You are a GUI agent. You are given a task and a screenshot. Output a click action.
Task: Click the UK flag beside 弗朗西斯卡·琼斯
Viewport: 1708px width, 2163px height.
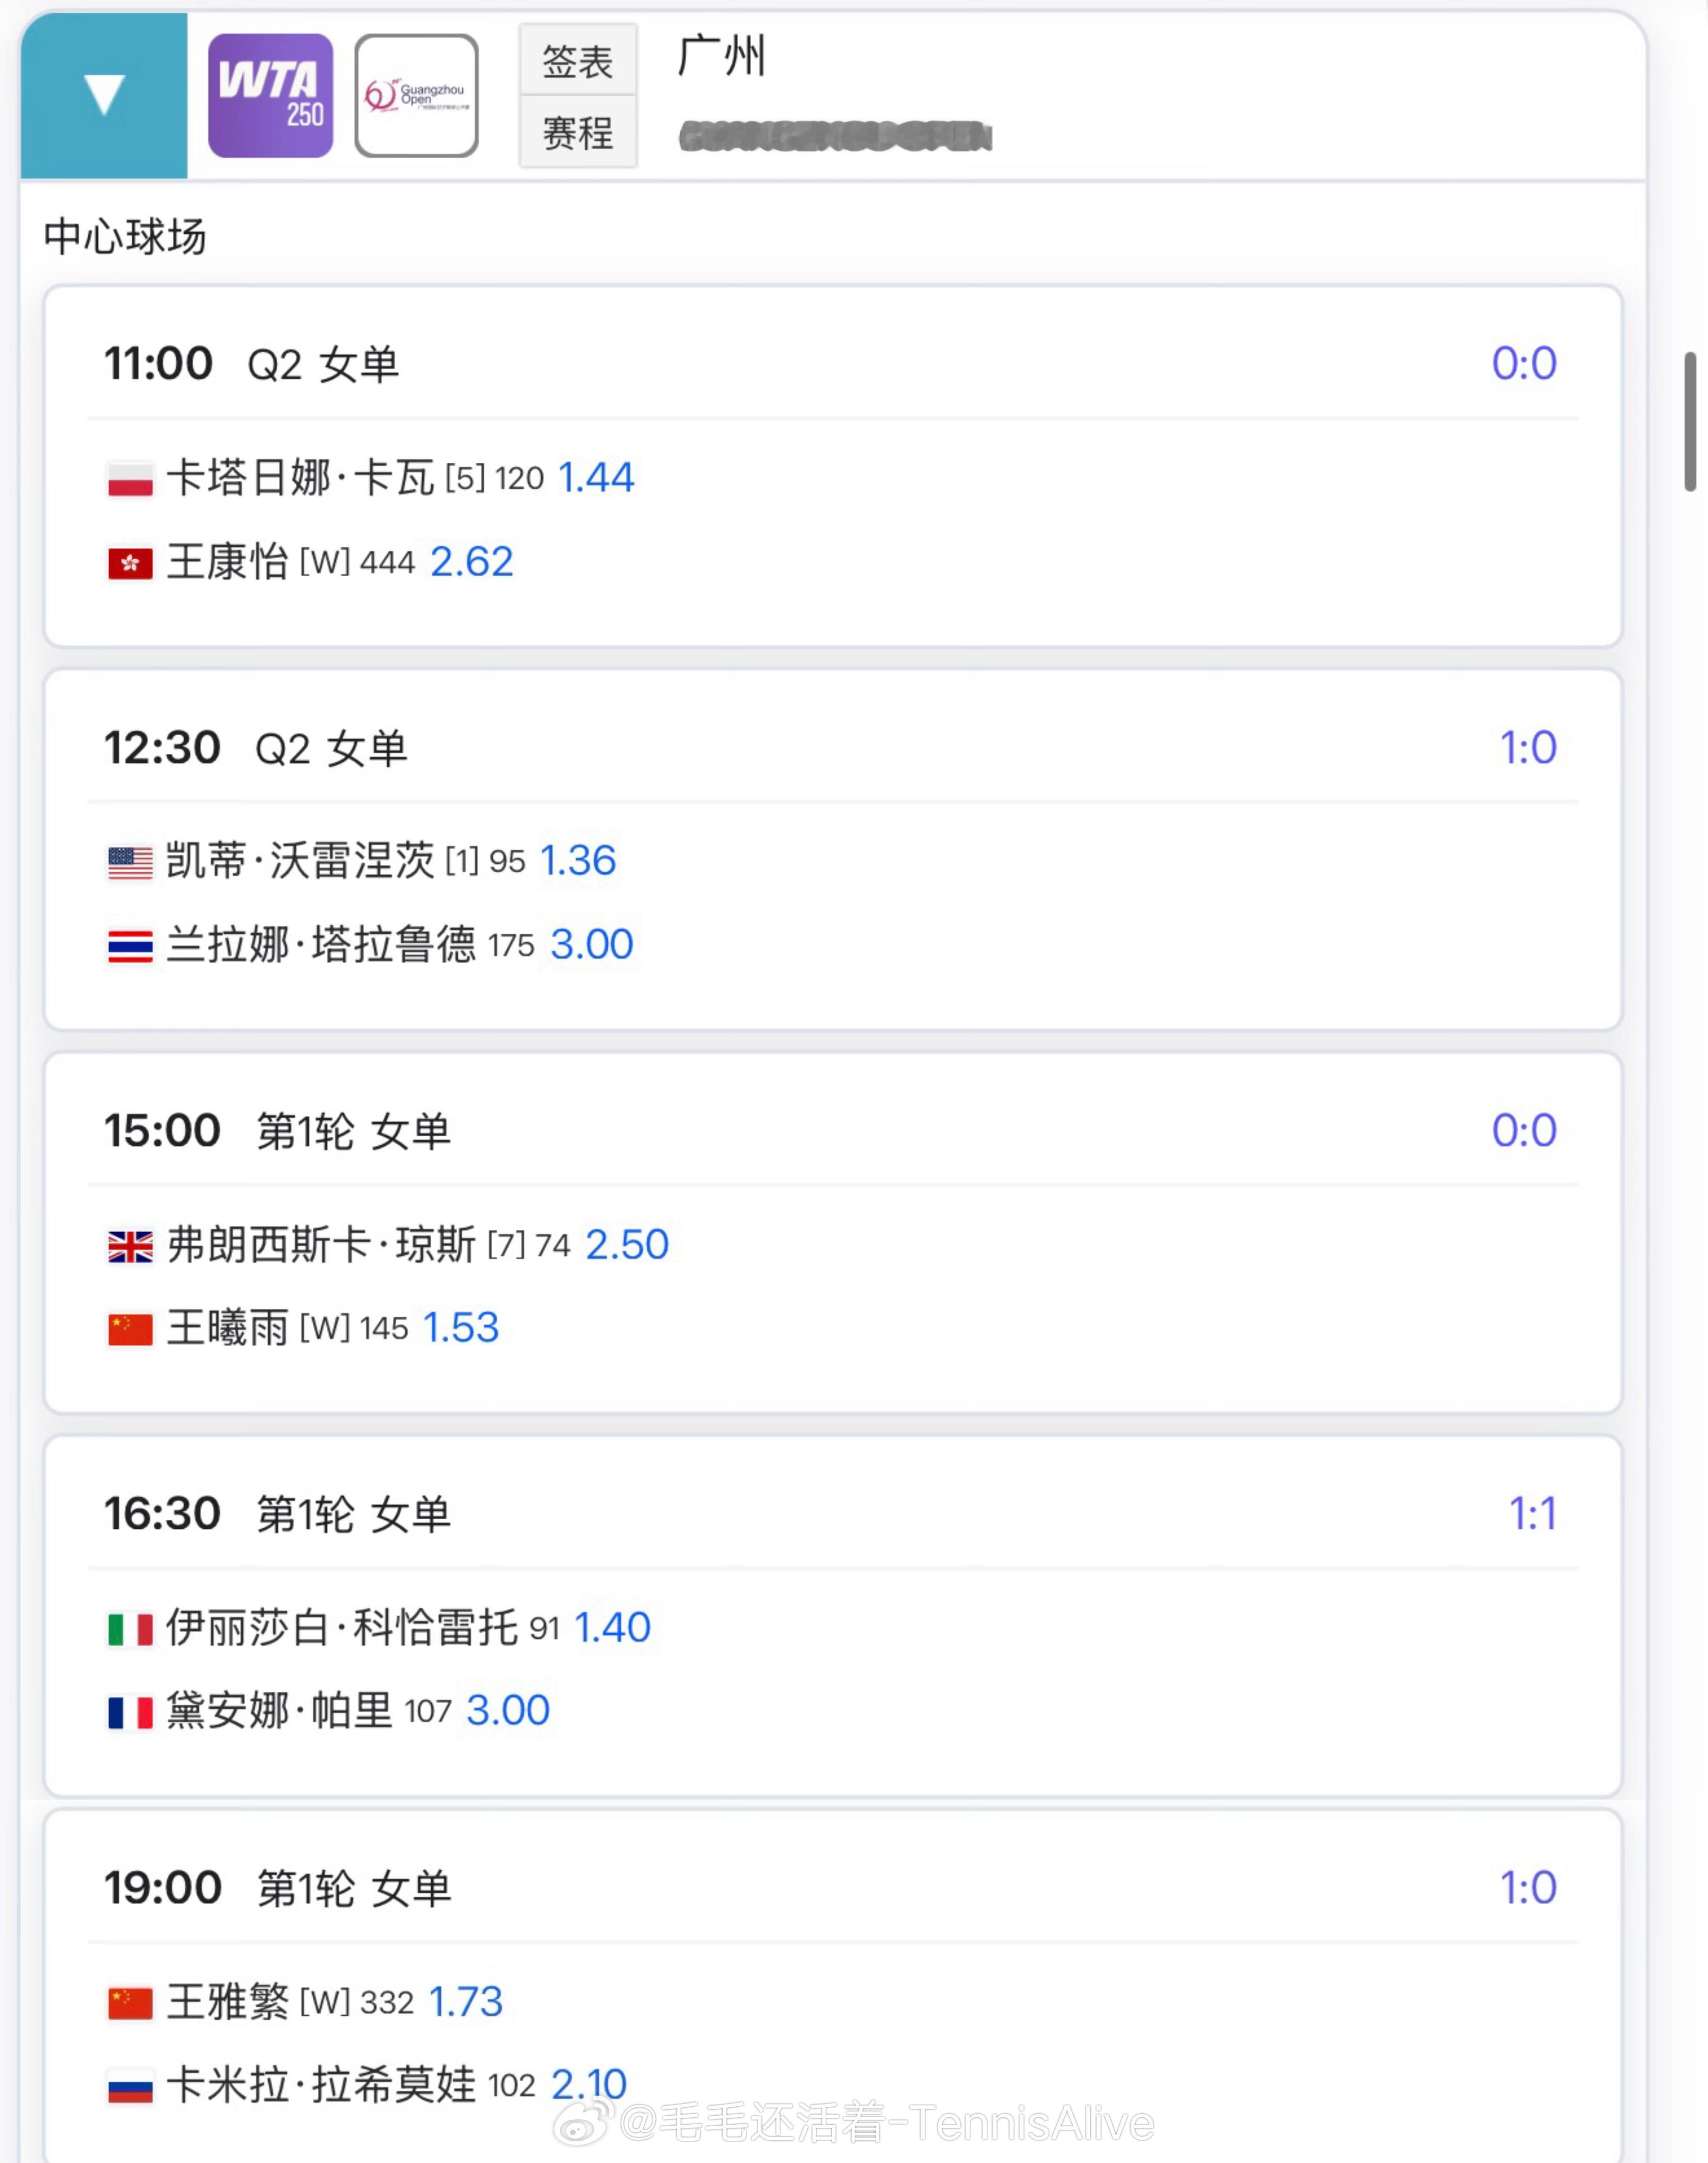(x=130, y=1246)
